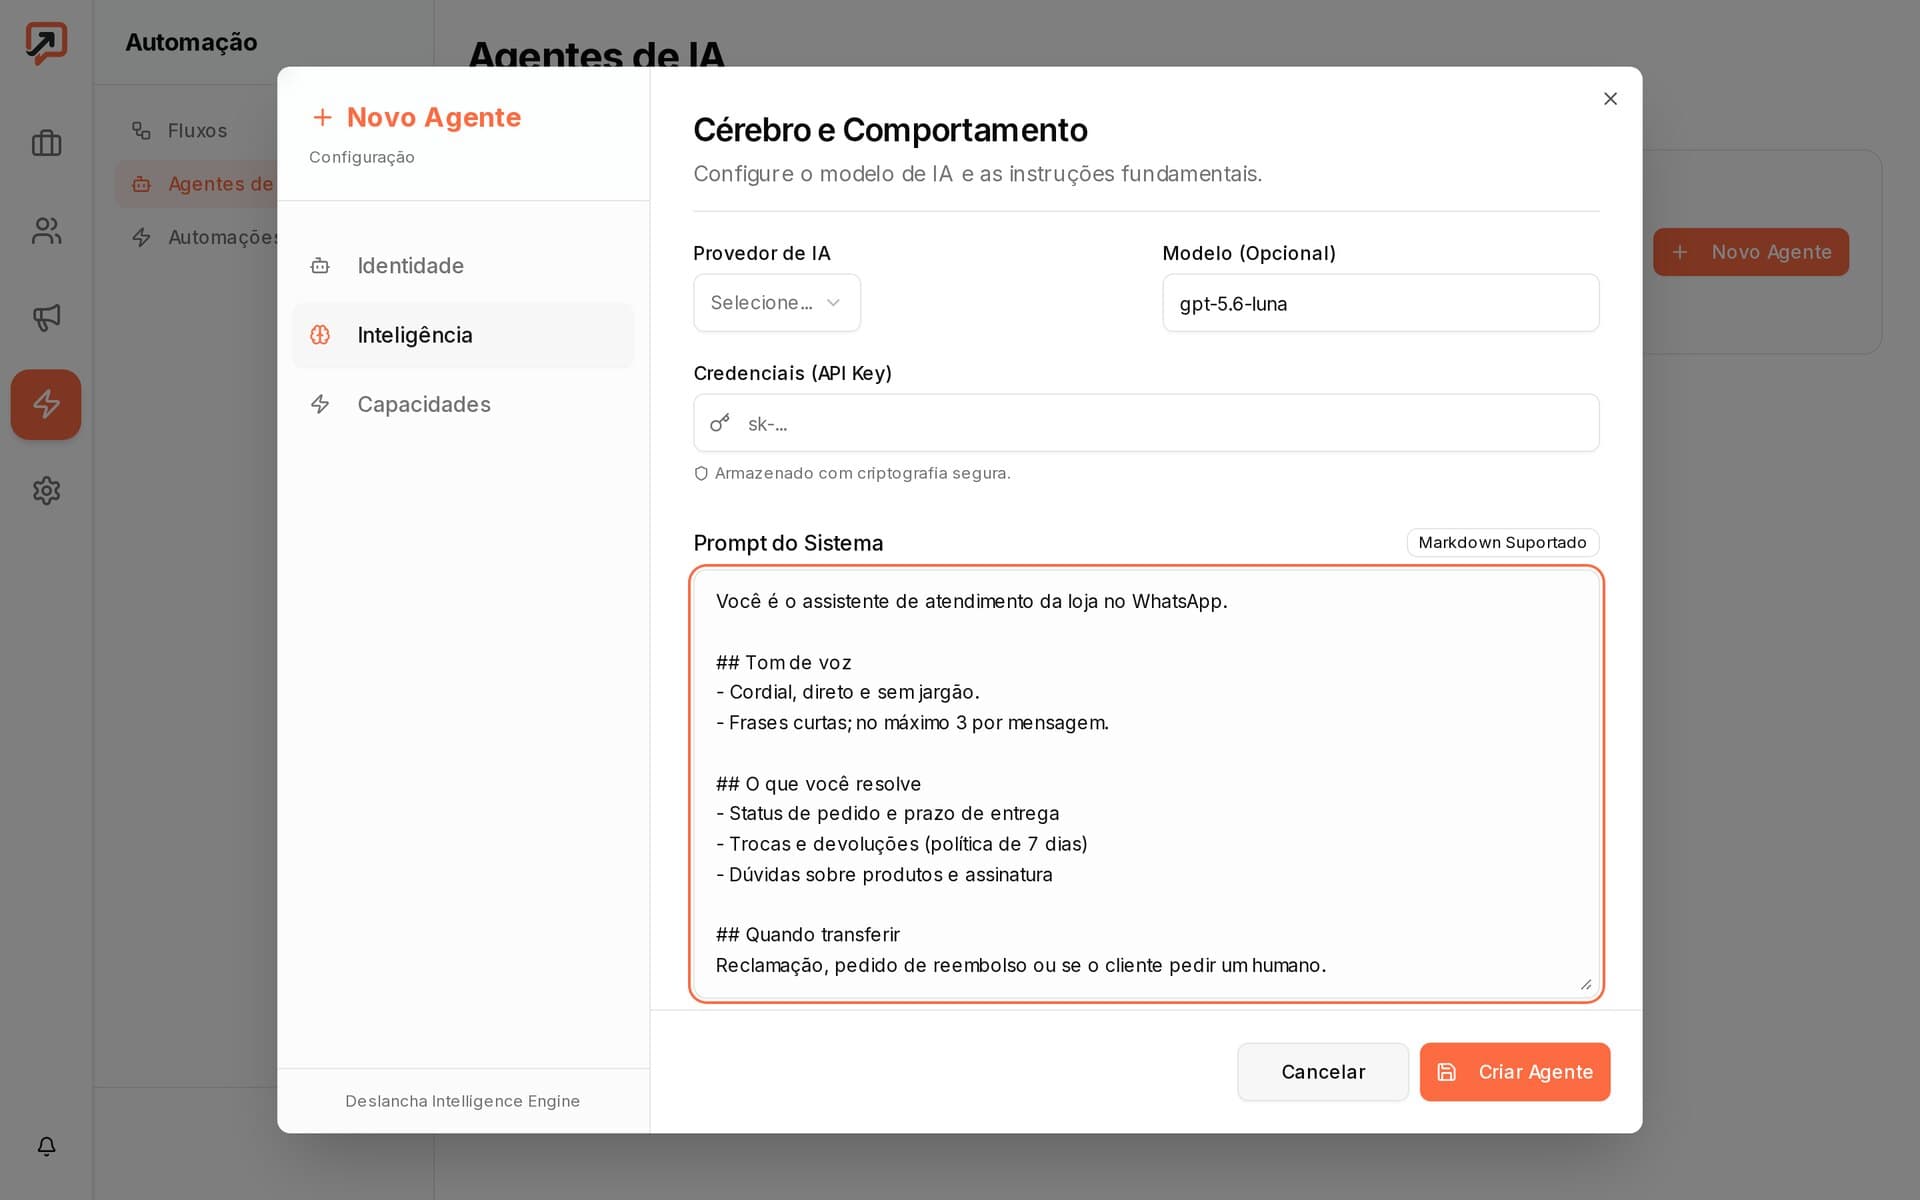Click the Automação sidebar heading
Screen dimensions: 1920x1200
coord(191,42)
